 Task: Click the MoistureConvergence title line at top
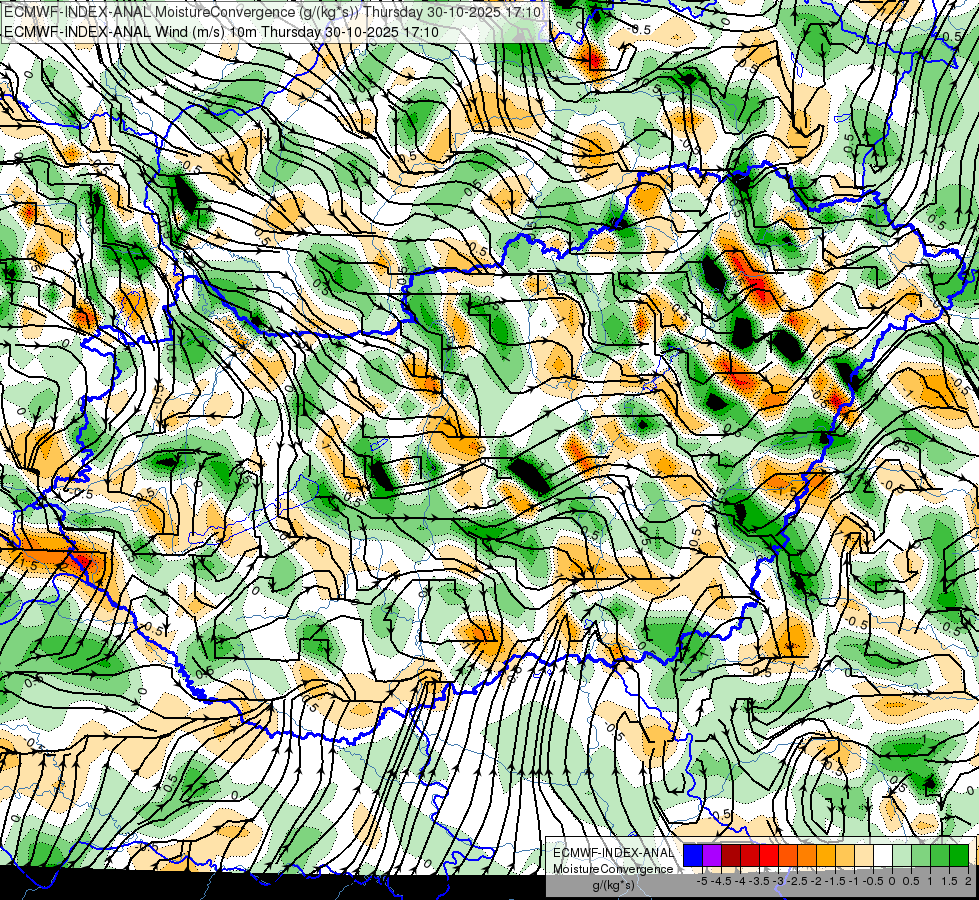pyautogui.click(x=272, y=12)
